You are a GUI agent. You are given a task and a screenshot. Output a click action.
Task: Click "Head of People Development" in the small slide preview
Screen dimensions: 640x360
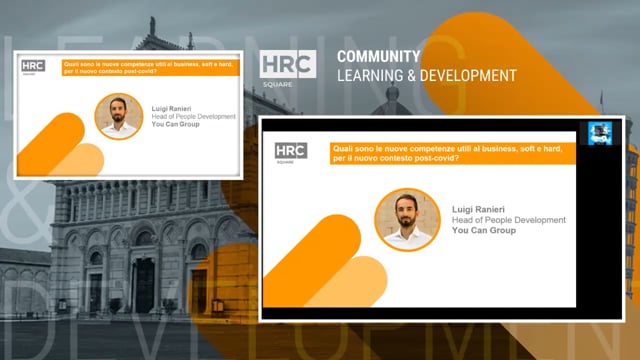click(x=193, y=116)
